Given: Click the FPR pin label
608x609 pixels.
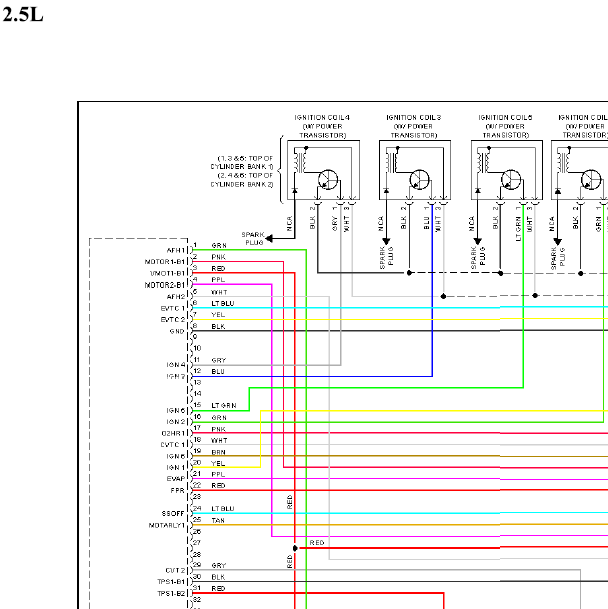Looking at the screenshot, I should (x=178, y=491).
